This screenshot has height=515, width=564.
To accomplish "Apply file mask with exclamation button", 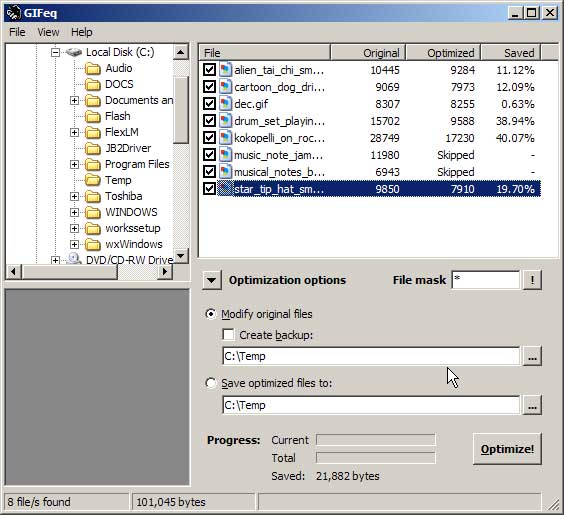I will click(532, 280).
